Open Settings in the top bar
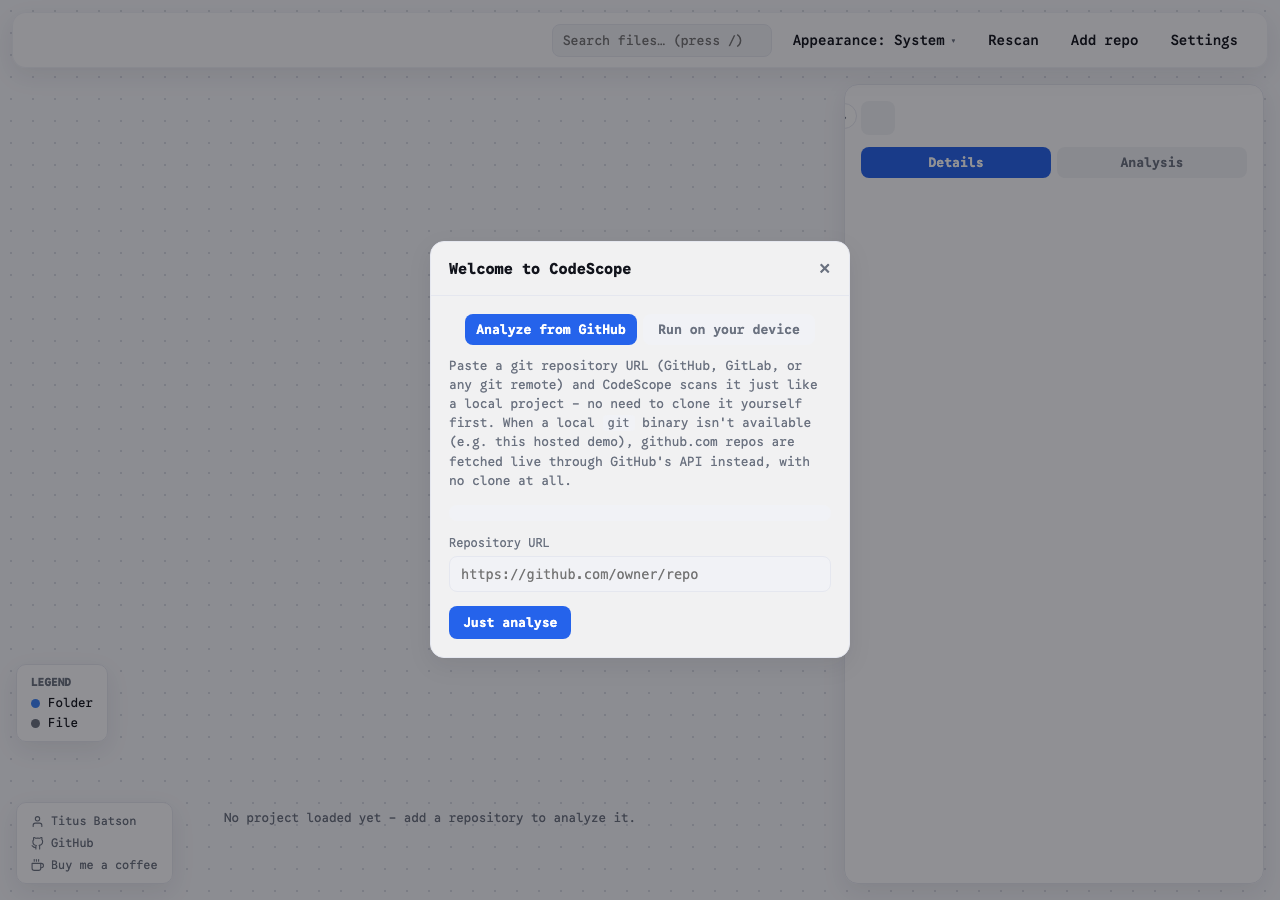Screen dimensions: 1280x900 1204,41
